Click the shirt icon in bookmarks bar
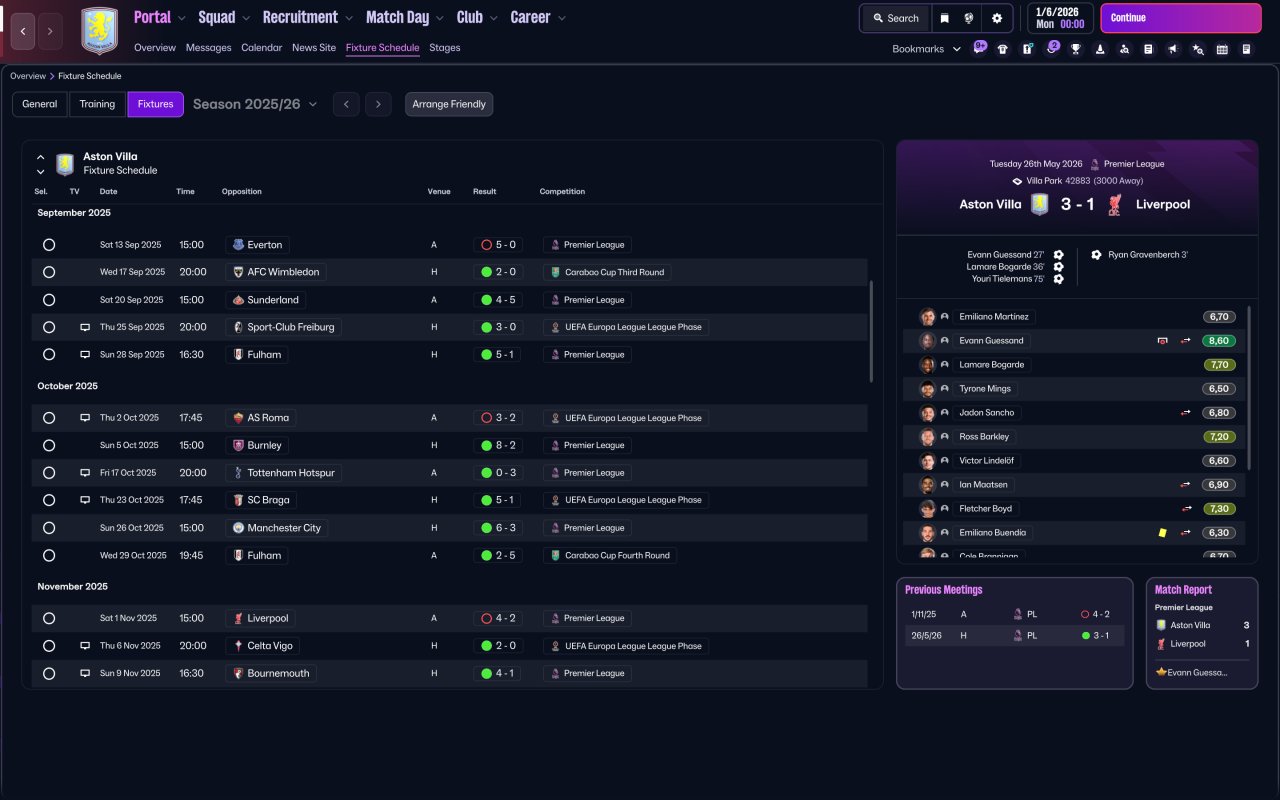This screenshot has height=800, width=1280. pos(1003,49)
